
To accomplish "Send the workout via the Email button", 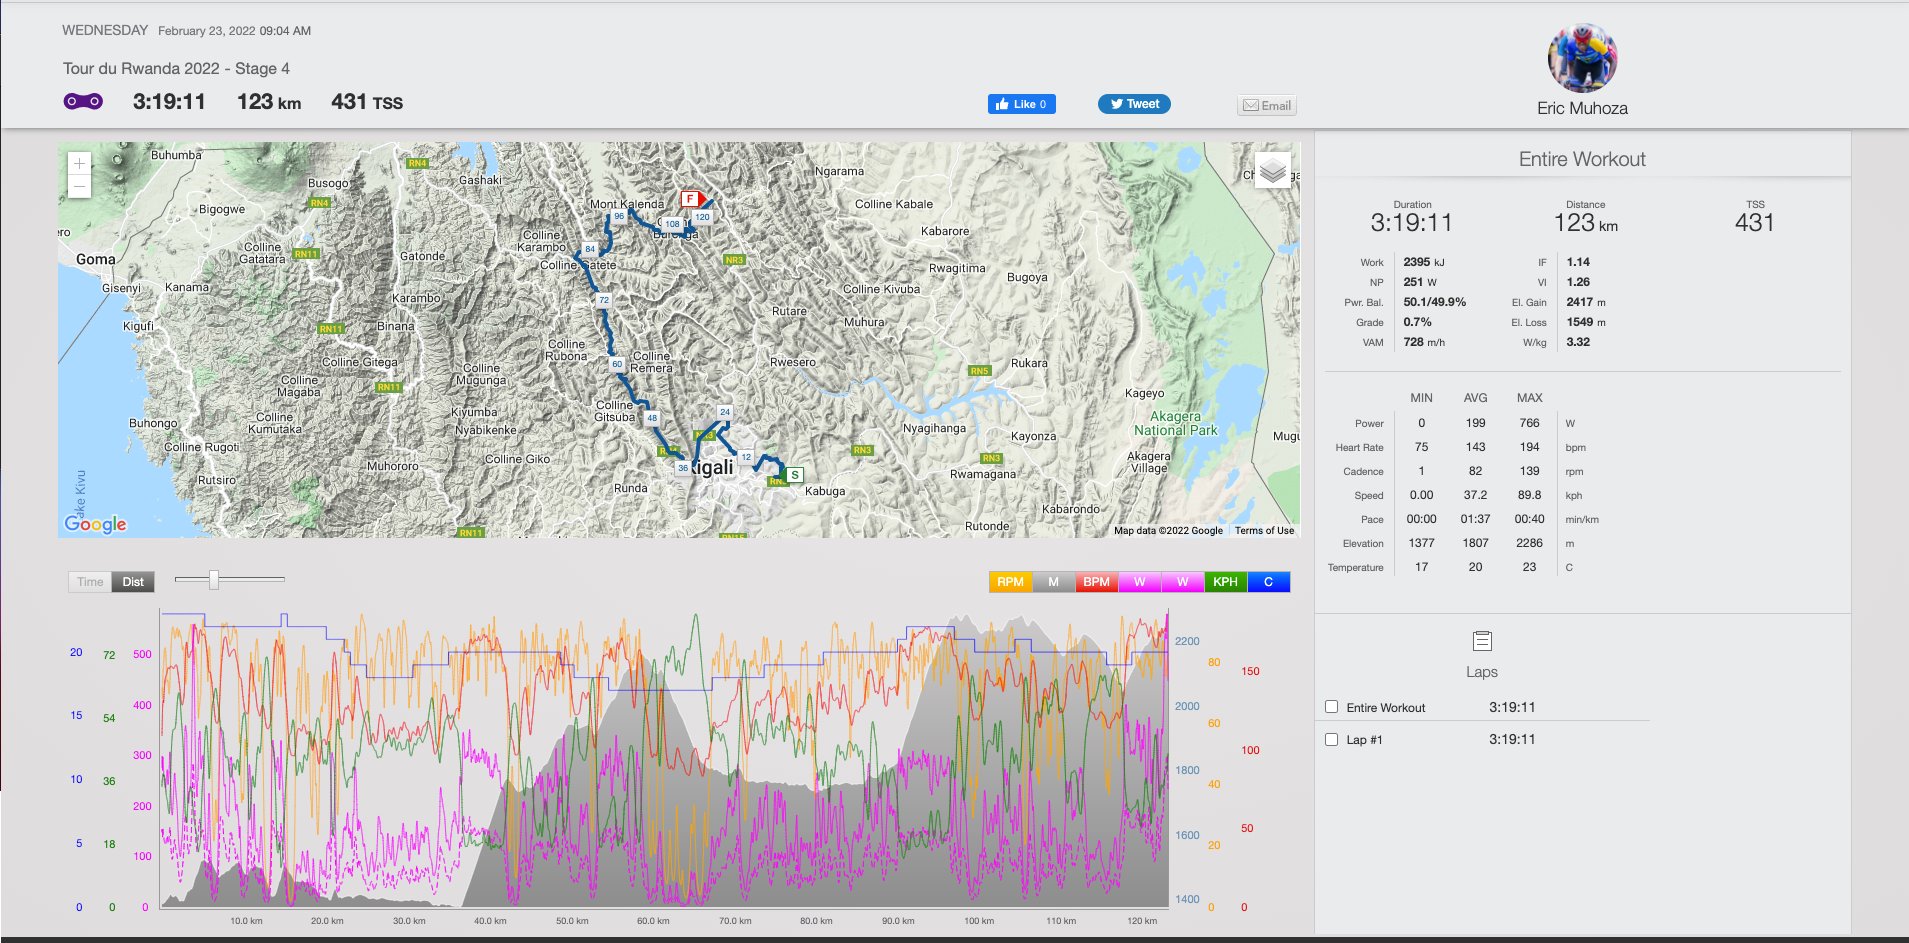I will coord(1267,105).
